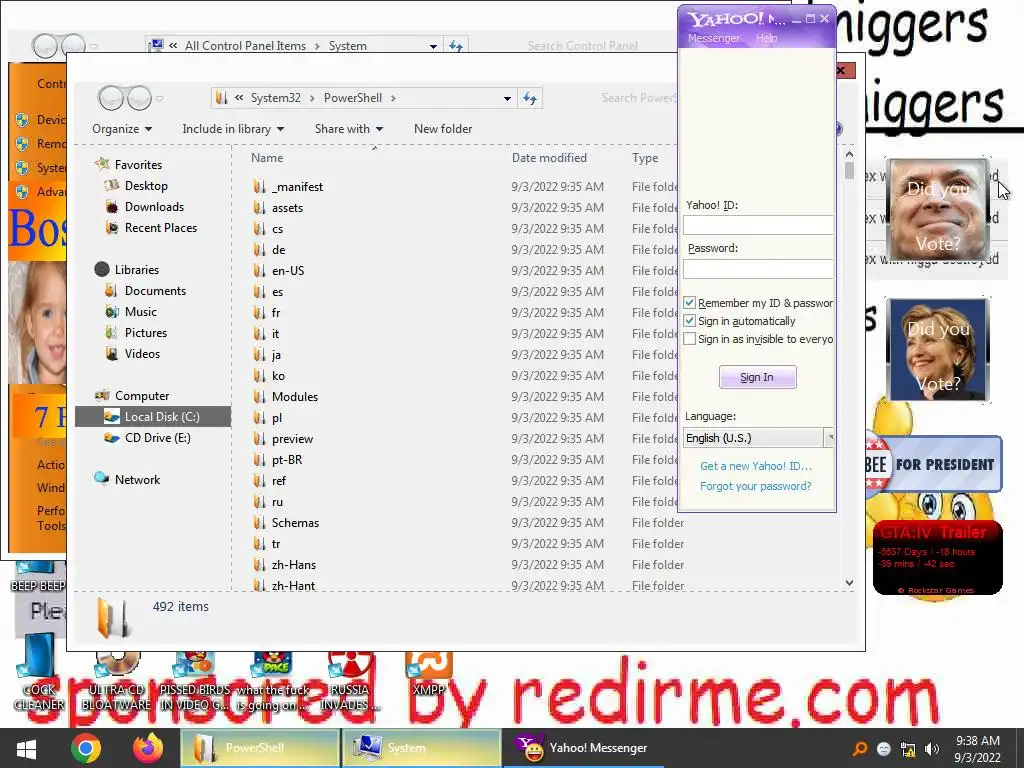Sort by the Type column header

click(645, 157)
